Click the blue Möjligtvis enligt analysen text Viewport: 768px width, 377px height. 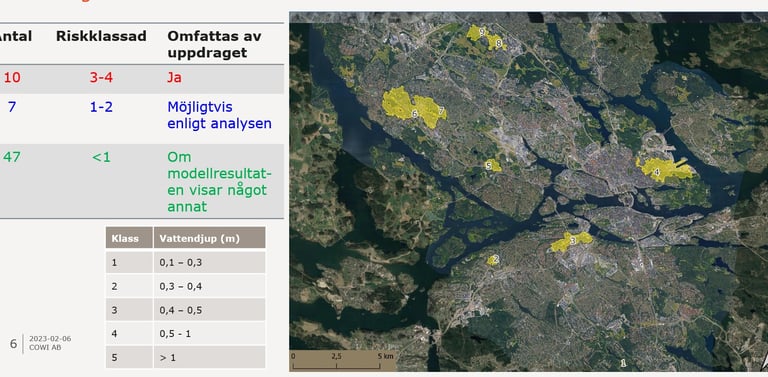(219, 115)
